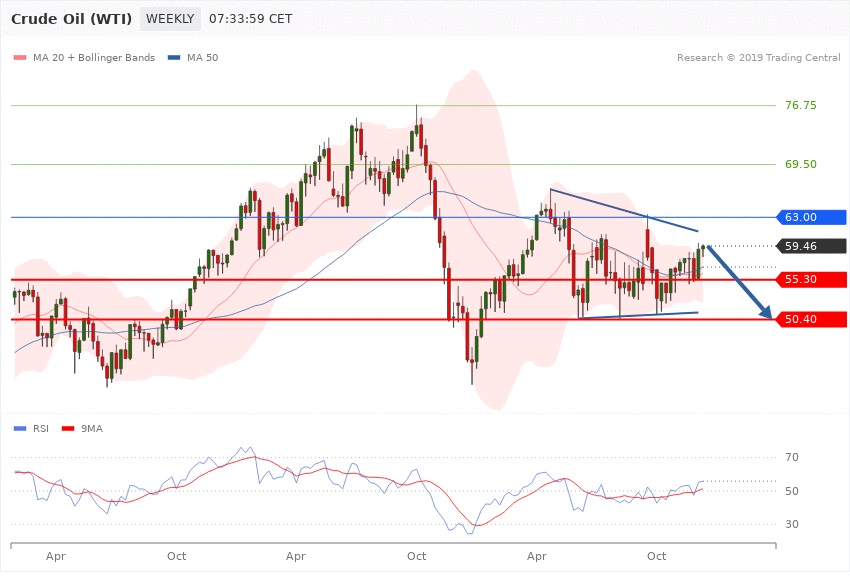Click the WEEKLY timeframe badge
Image resolution: width=850 pixels, height=576 pixels.
pos(170,19)
